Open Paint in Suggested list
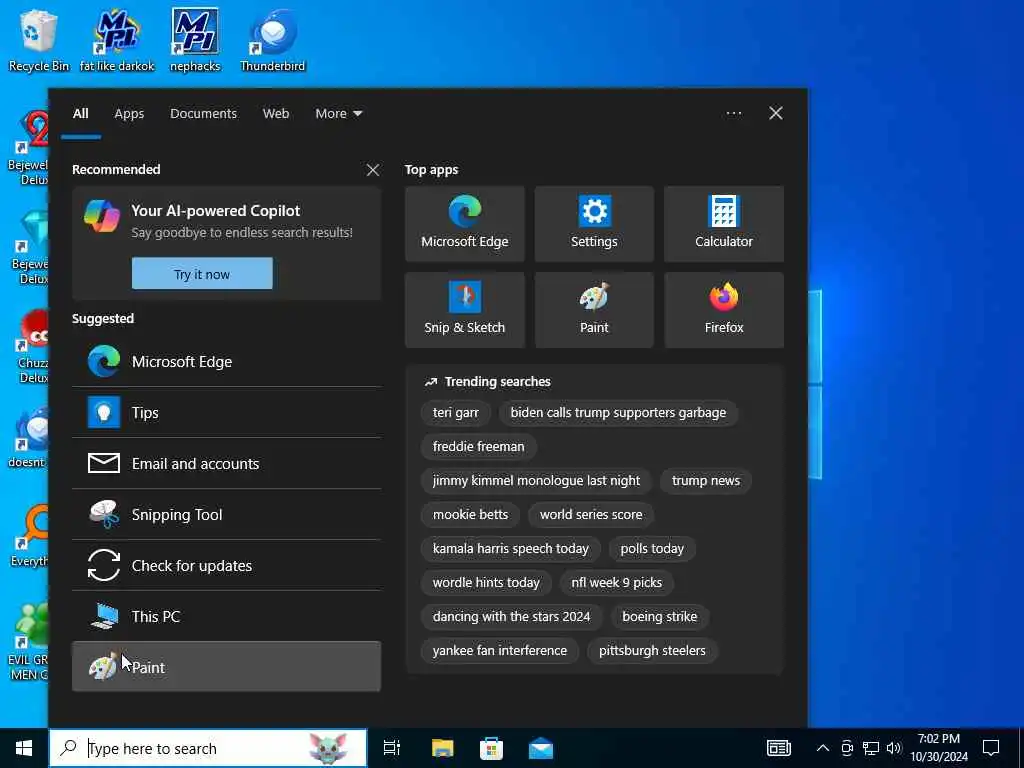Viewport: 1024px width, 768px height. (x=226, y=667)
